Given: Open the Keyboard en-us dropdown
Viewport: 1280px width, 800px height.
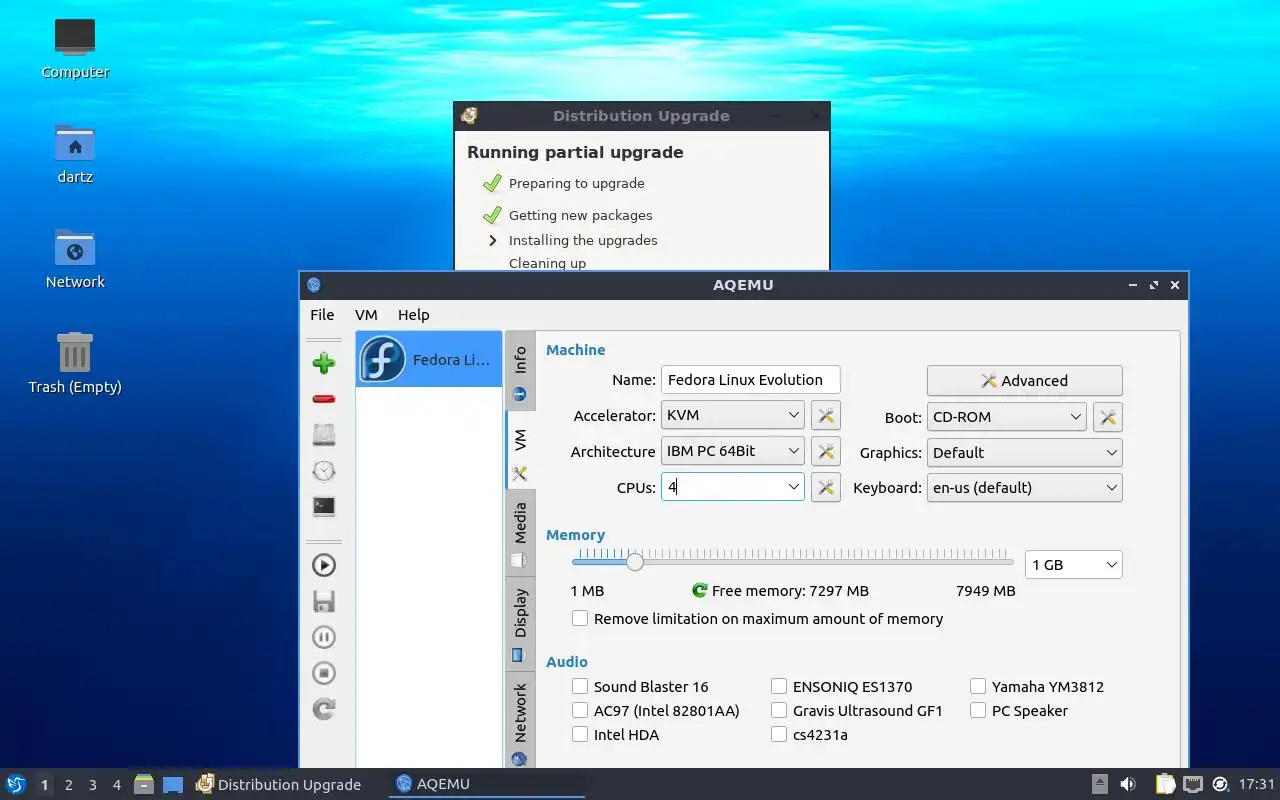Looking at the screenshot, I should tap(1025, 487).
